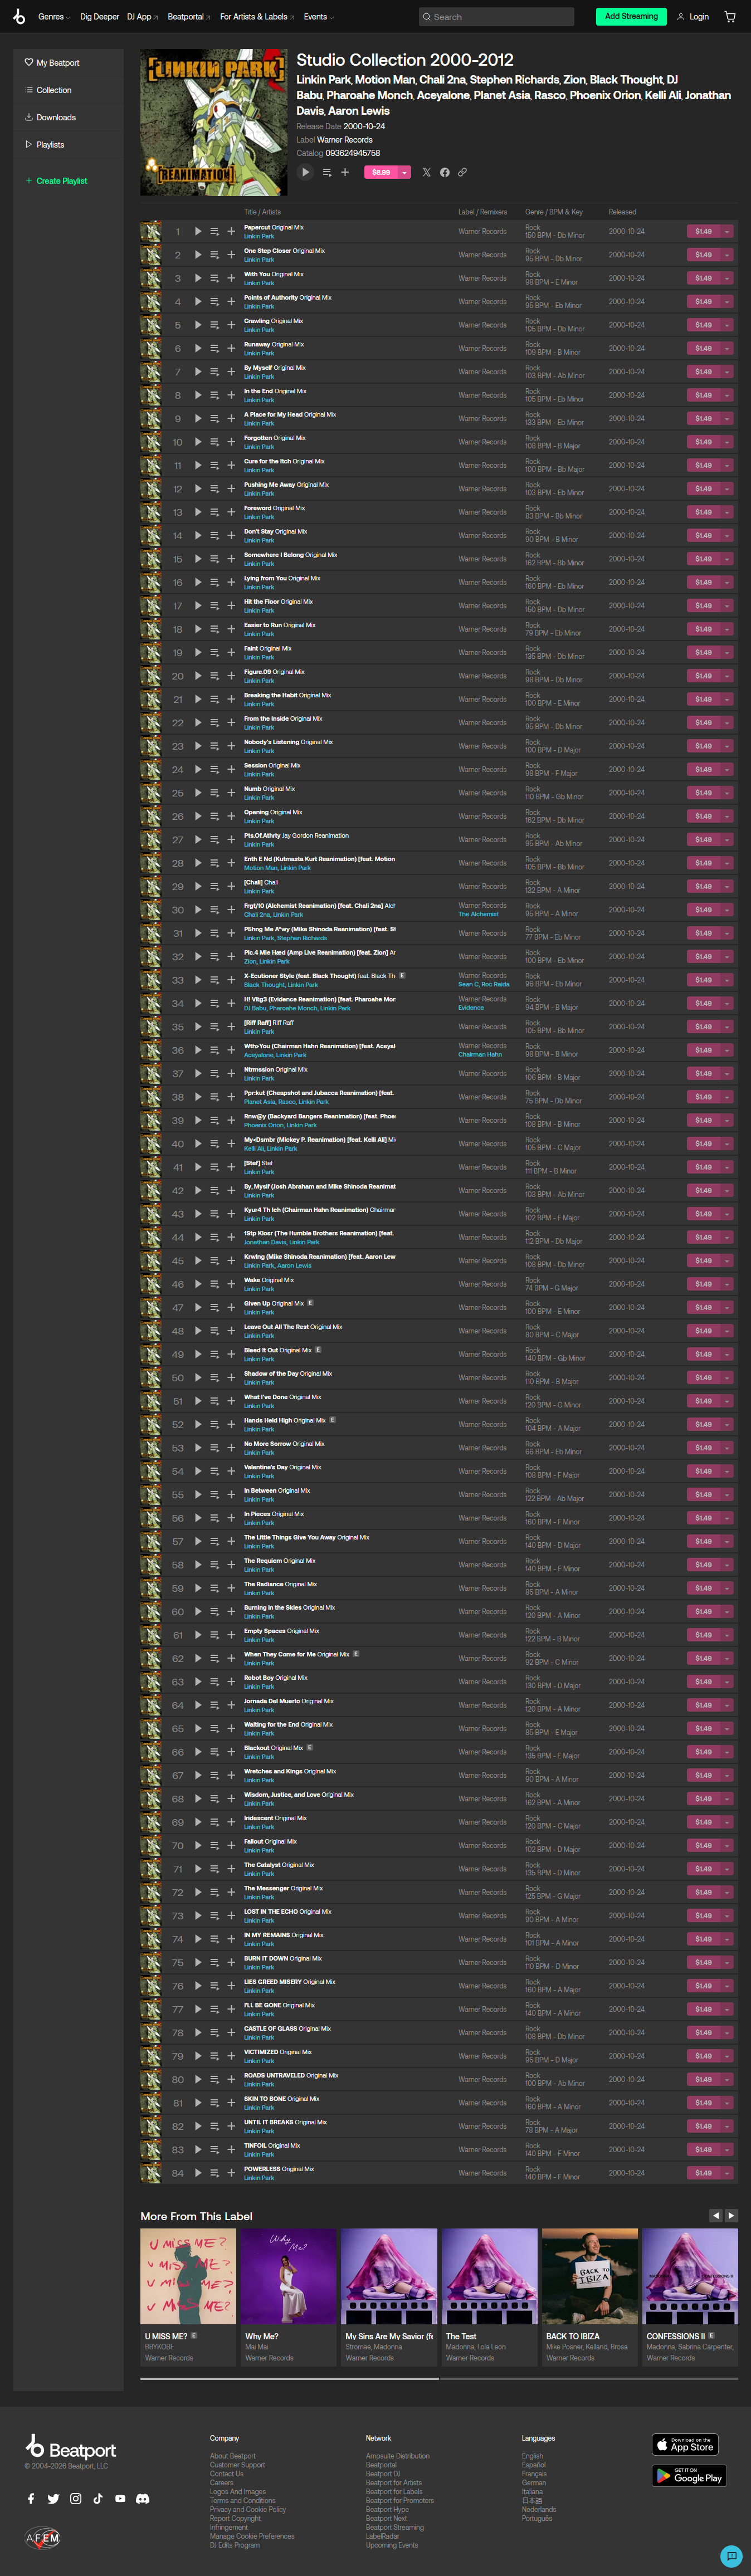Open price dropdown arrow for POWERLESS

[x=727, y=2173]
